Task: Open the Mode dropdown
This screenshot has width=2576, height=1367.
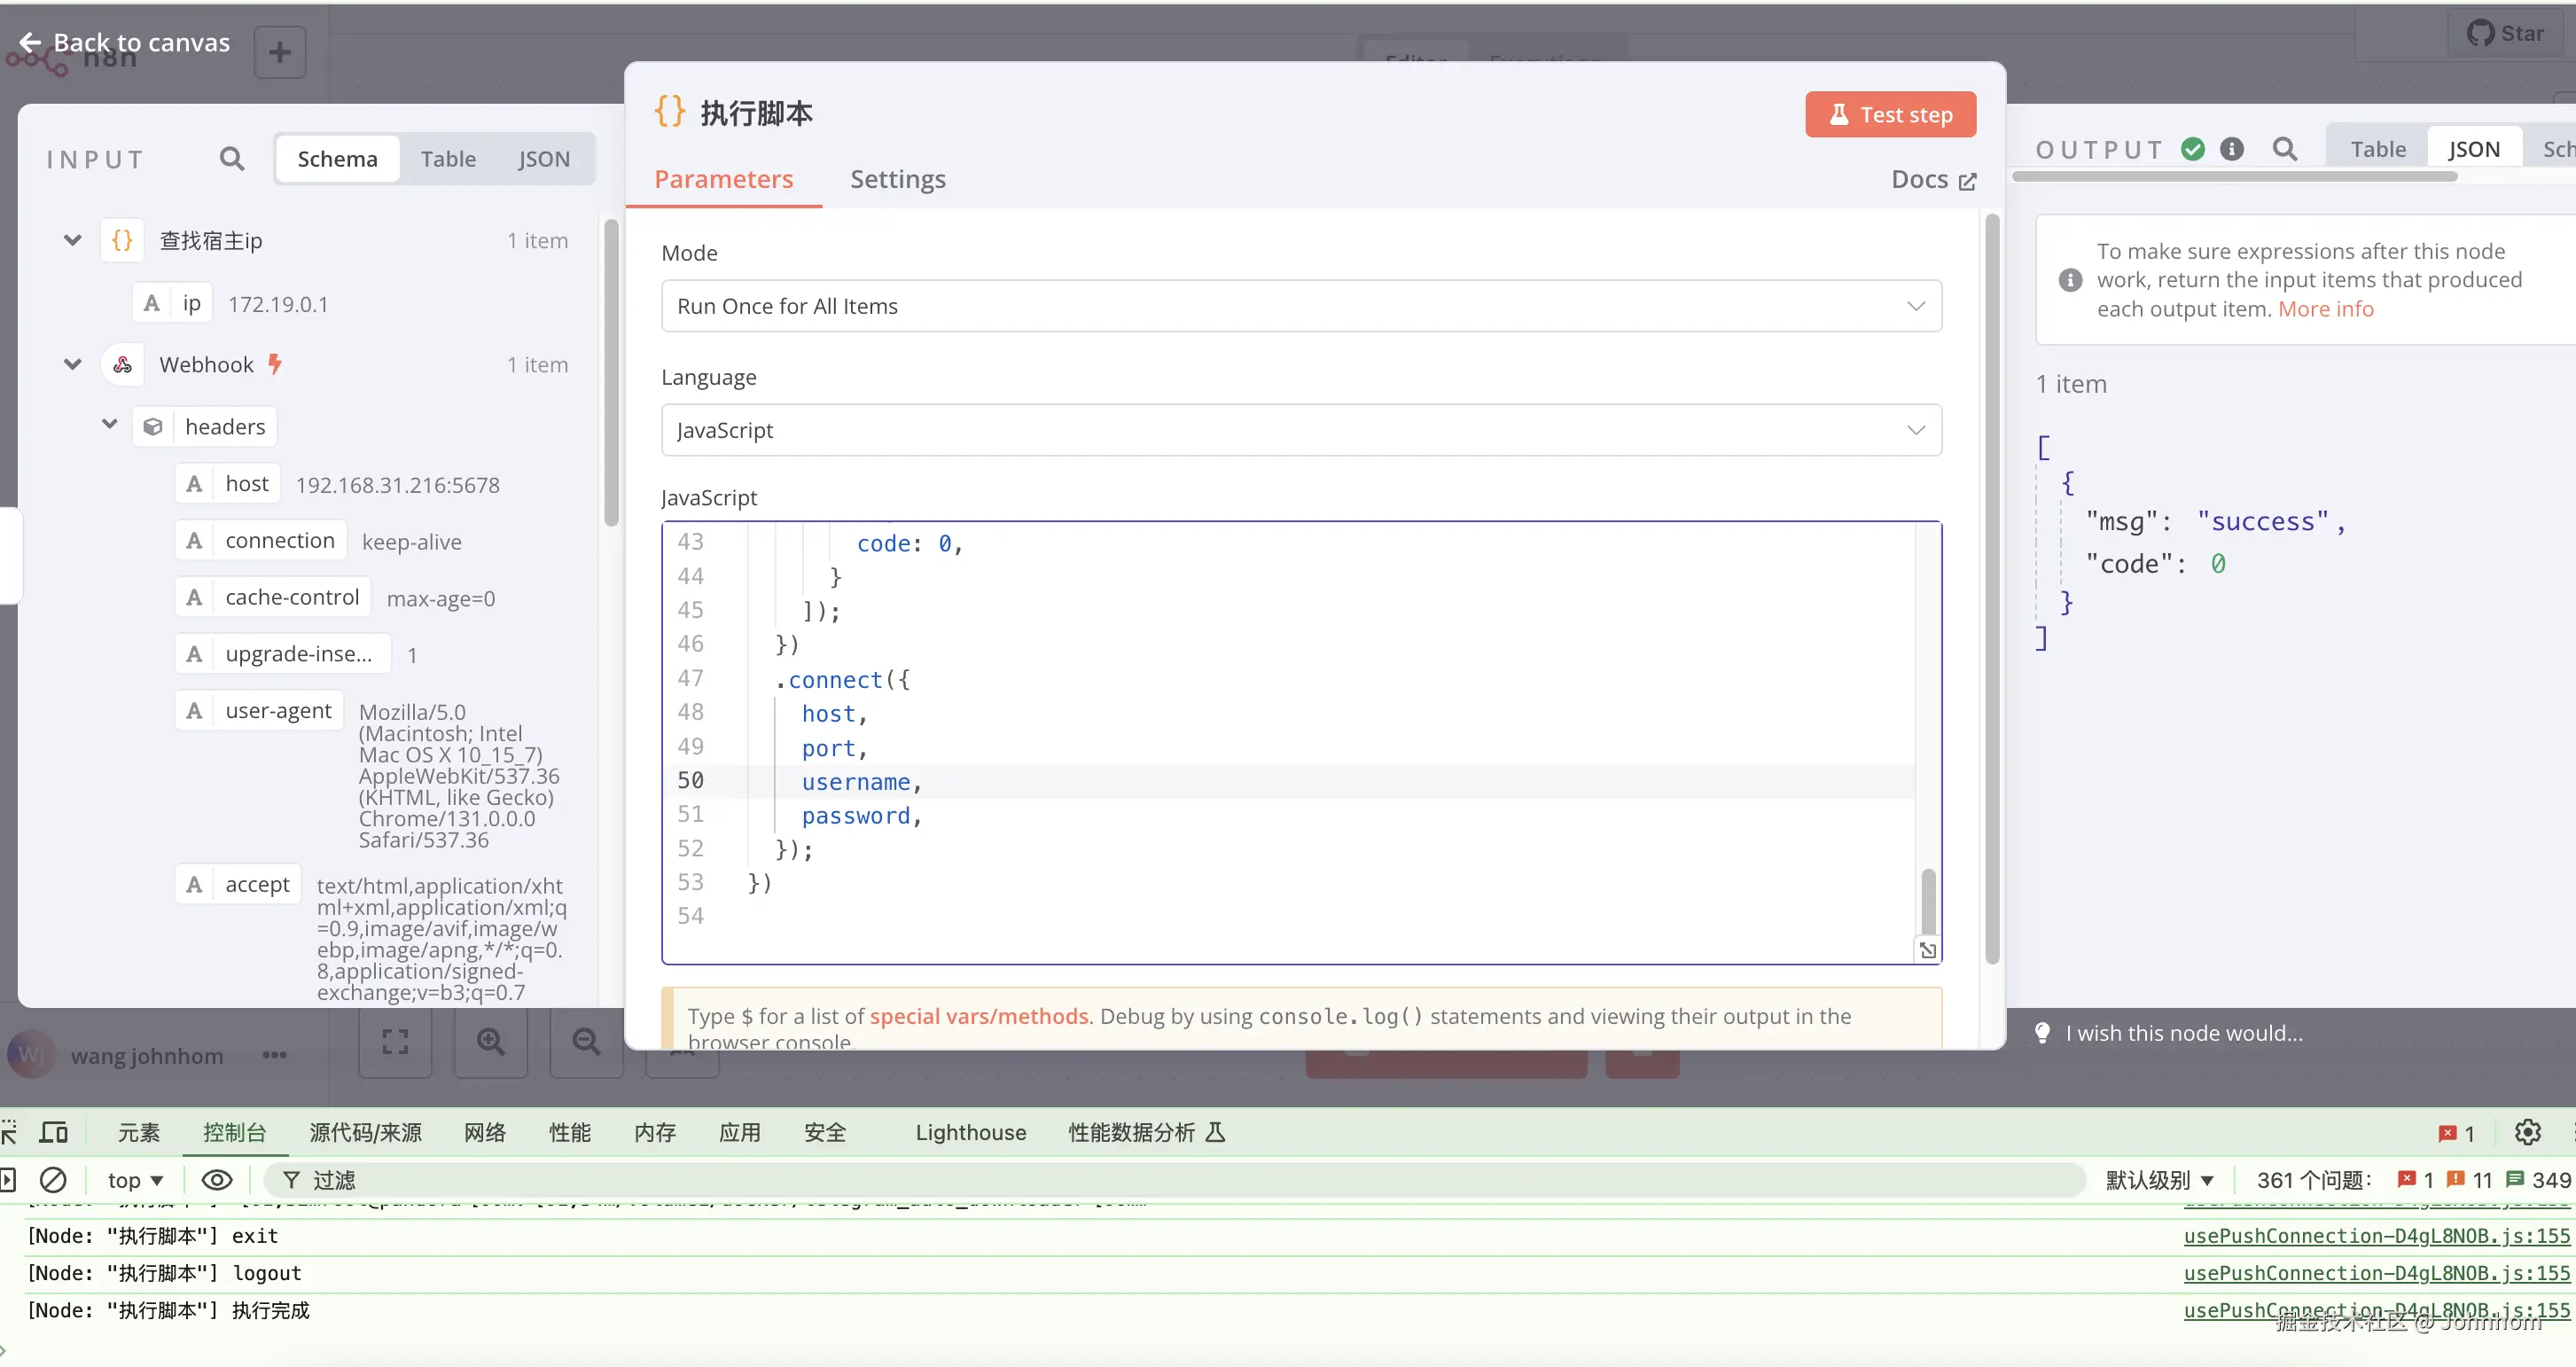Action: pyautogui.click(x=1300, y=306)
